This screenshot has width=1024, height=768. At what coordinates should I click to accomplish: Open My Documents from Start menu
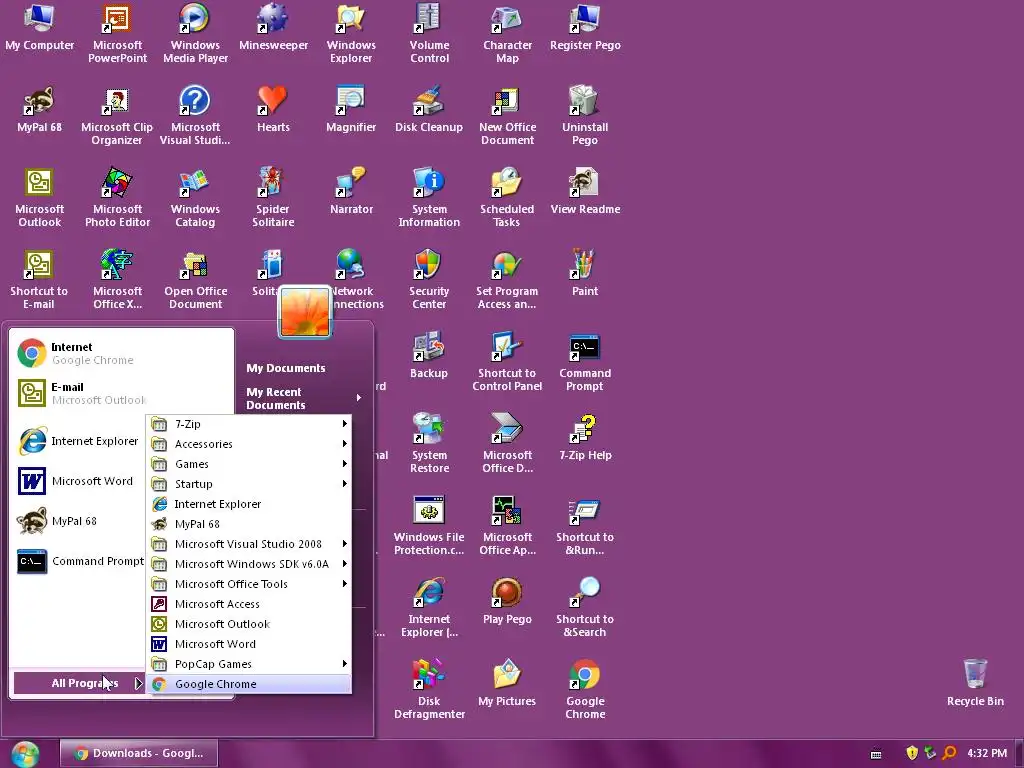[285, 368]
